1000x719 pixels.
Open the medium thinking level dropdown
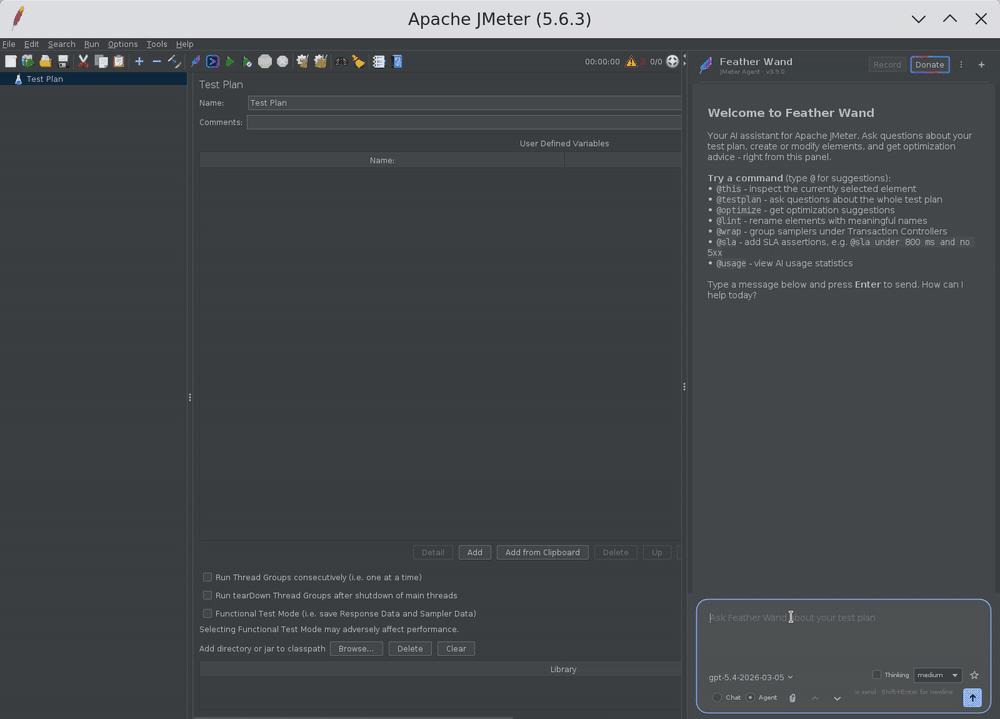coord(938,675)
